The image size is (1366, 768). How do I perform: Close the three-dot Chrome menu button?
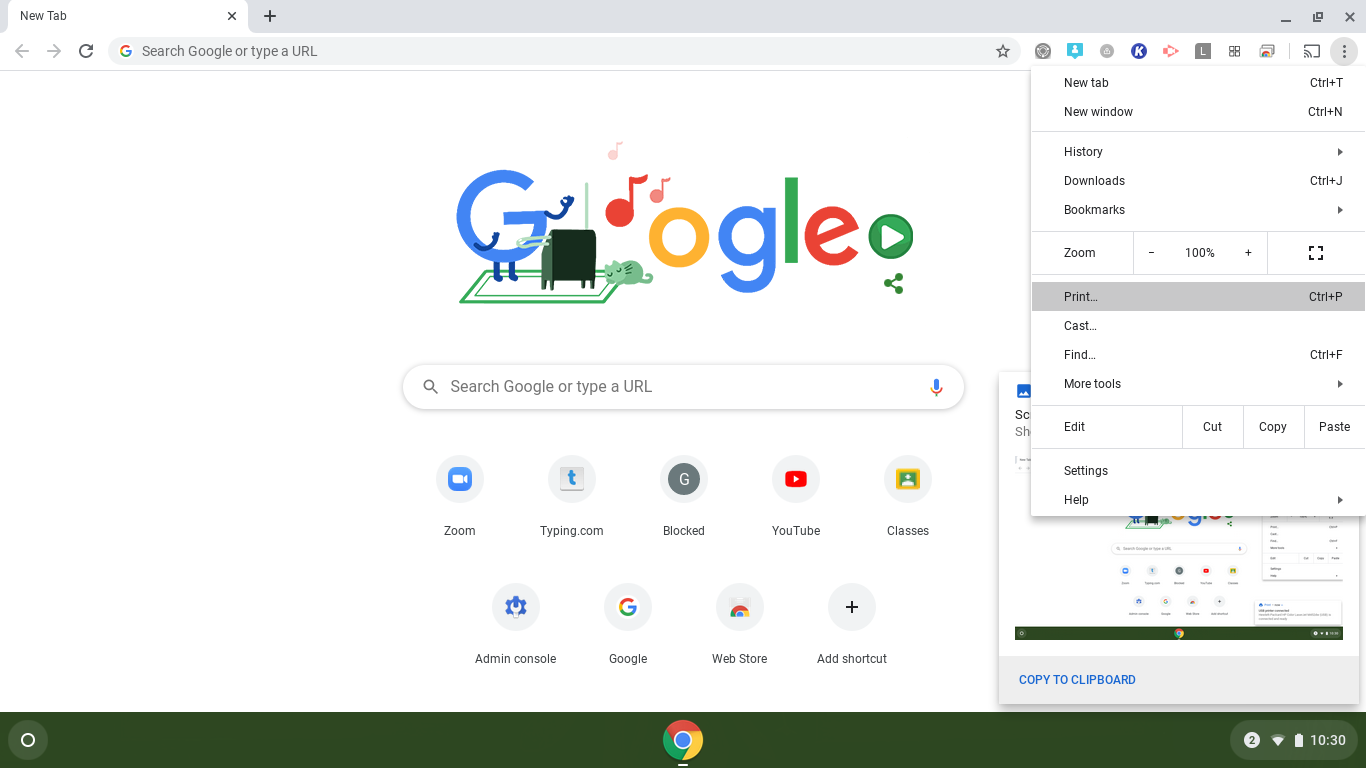pos(1345,51)
